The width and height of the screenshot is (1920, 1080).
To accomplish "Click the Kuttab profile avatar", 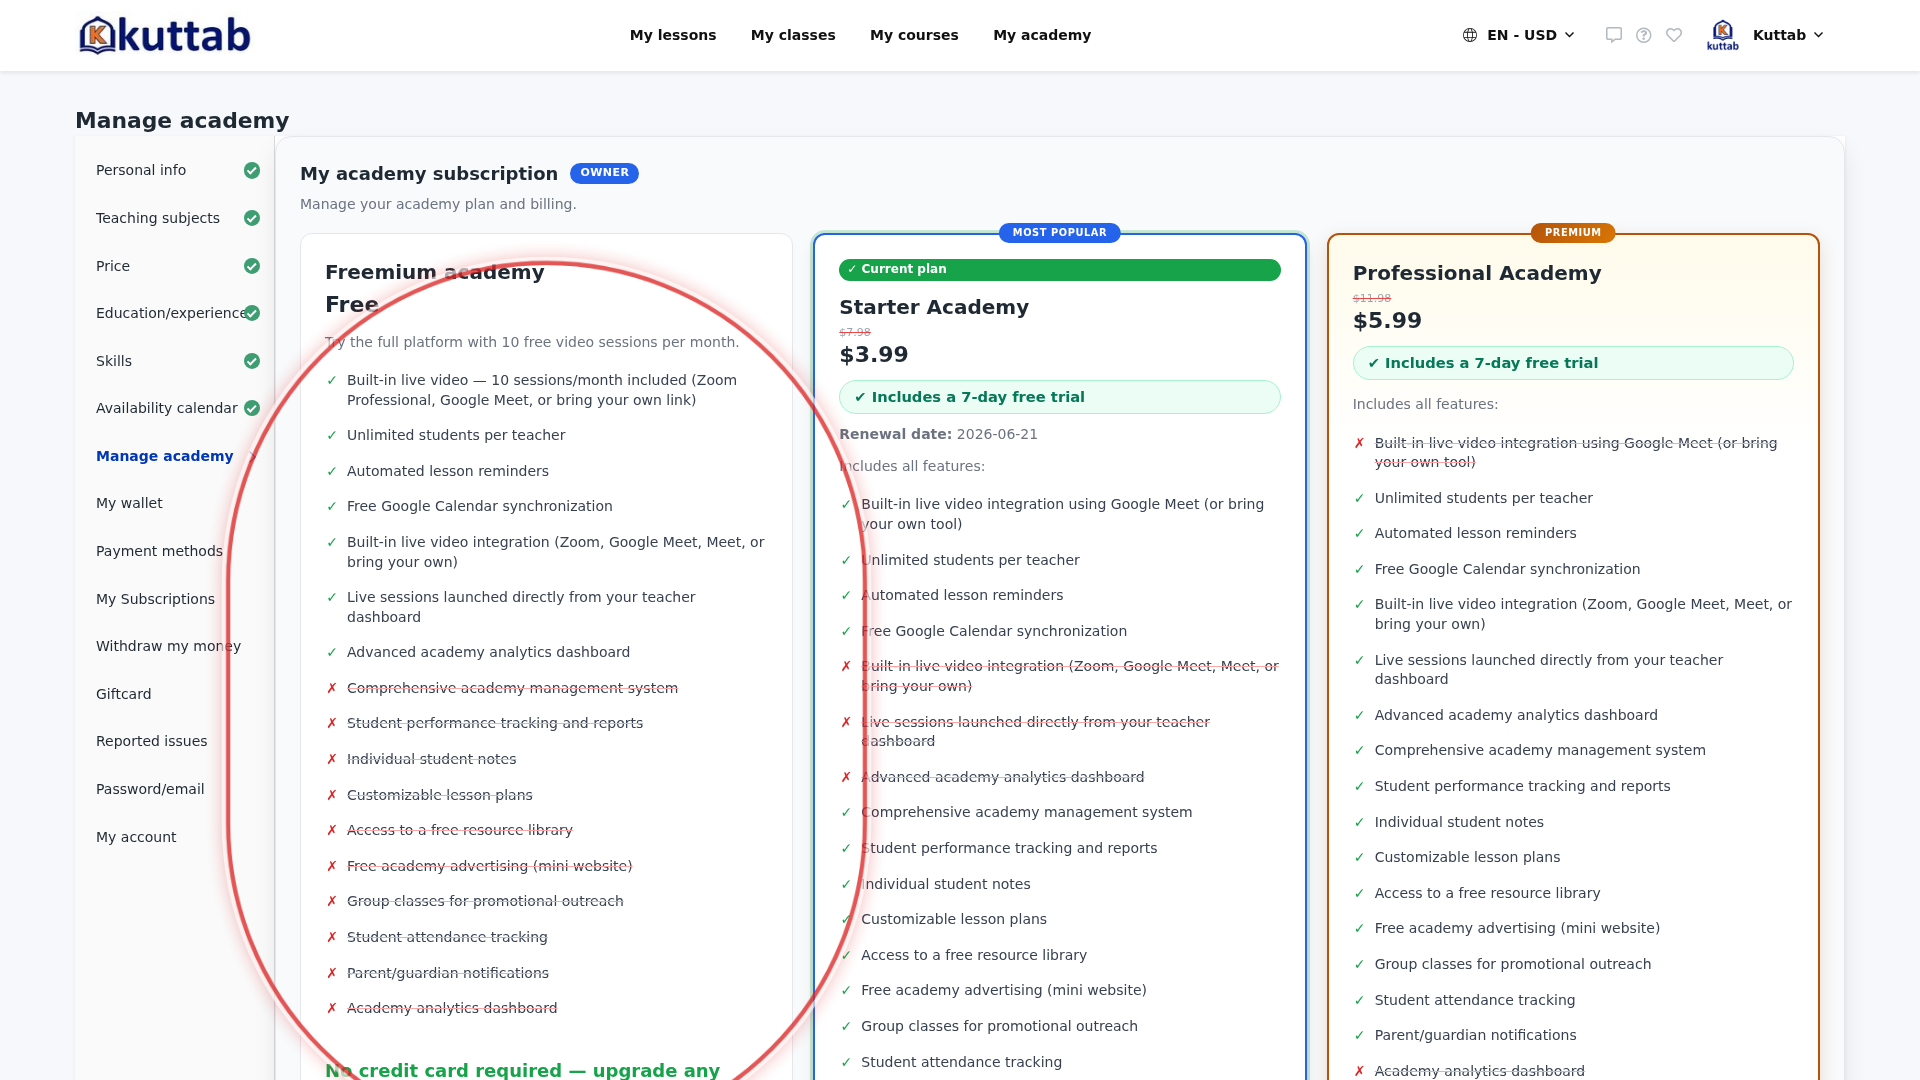I will [x=1722, y=35].
